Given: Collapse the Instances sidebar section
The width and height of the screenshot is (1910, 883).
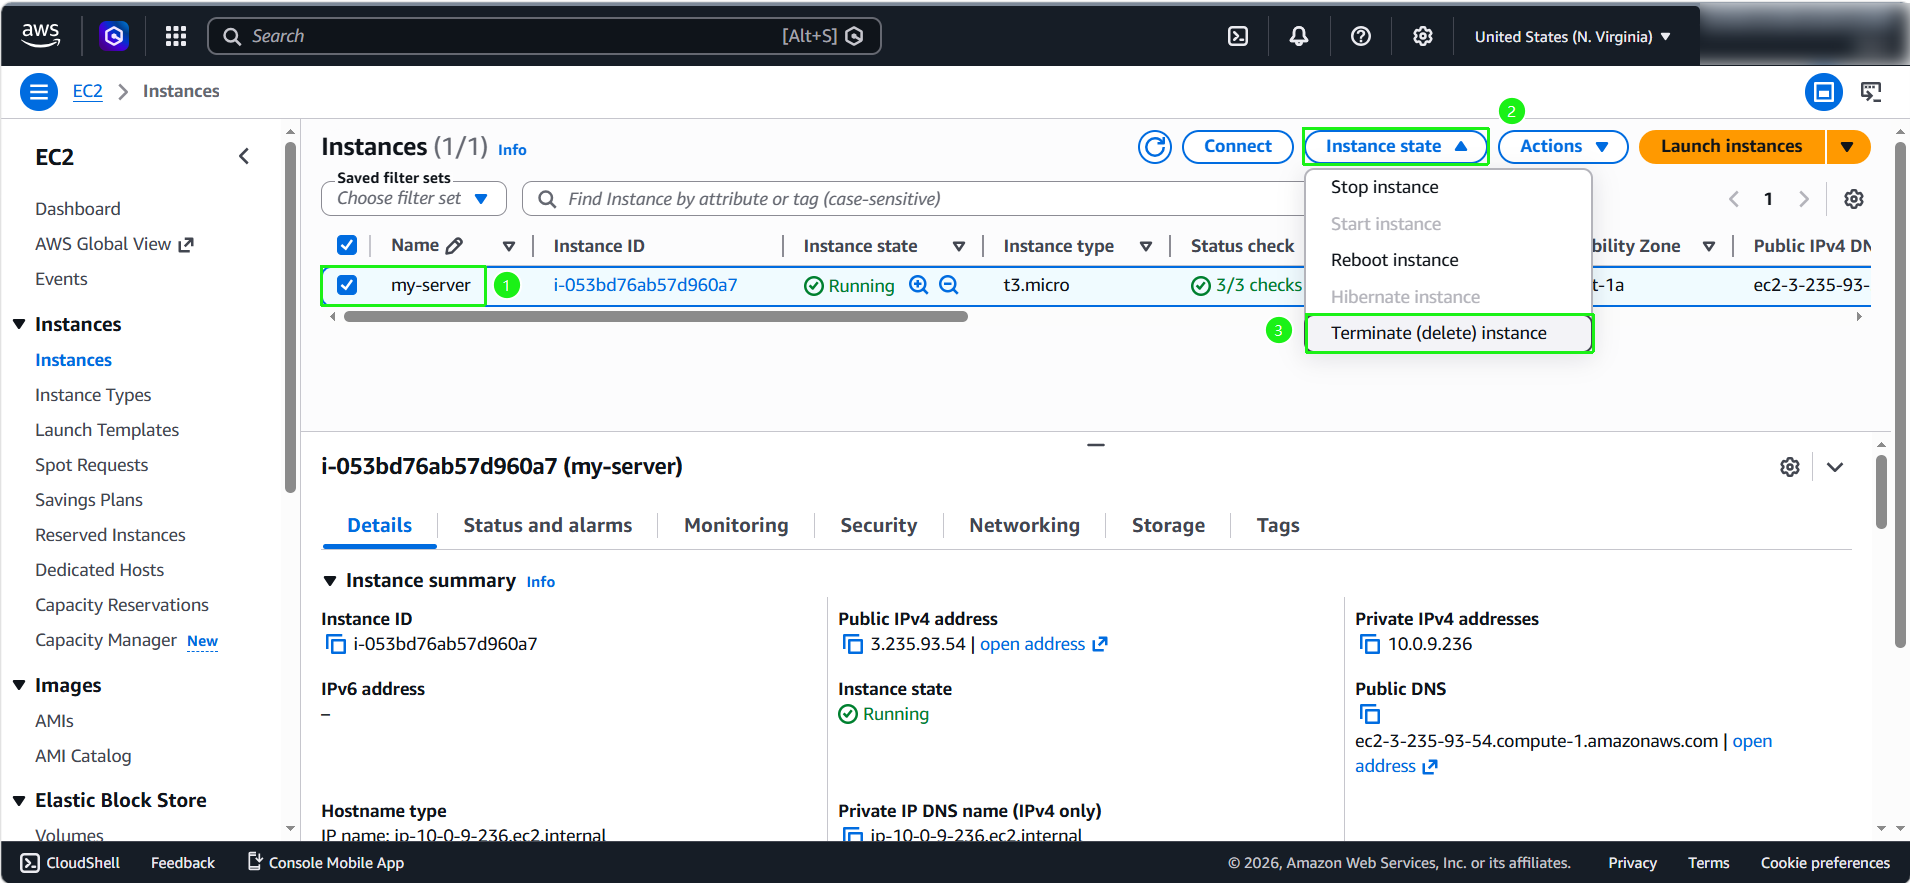Looking at the screenshot, I should pyautogui.click(x=19, y=324).
